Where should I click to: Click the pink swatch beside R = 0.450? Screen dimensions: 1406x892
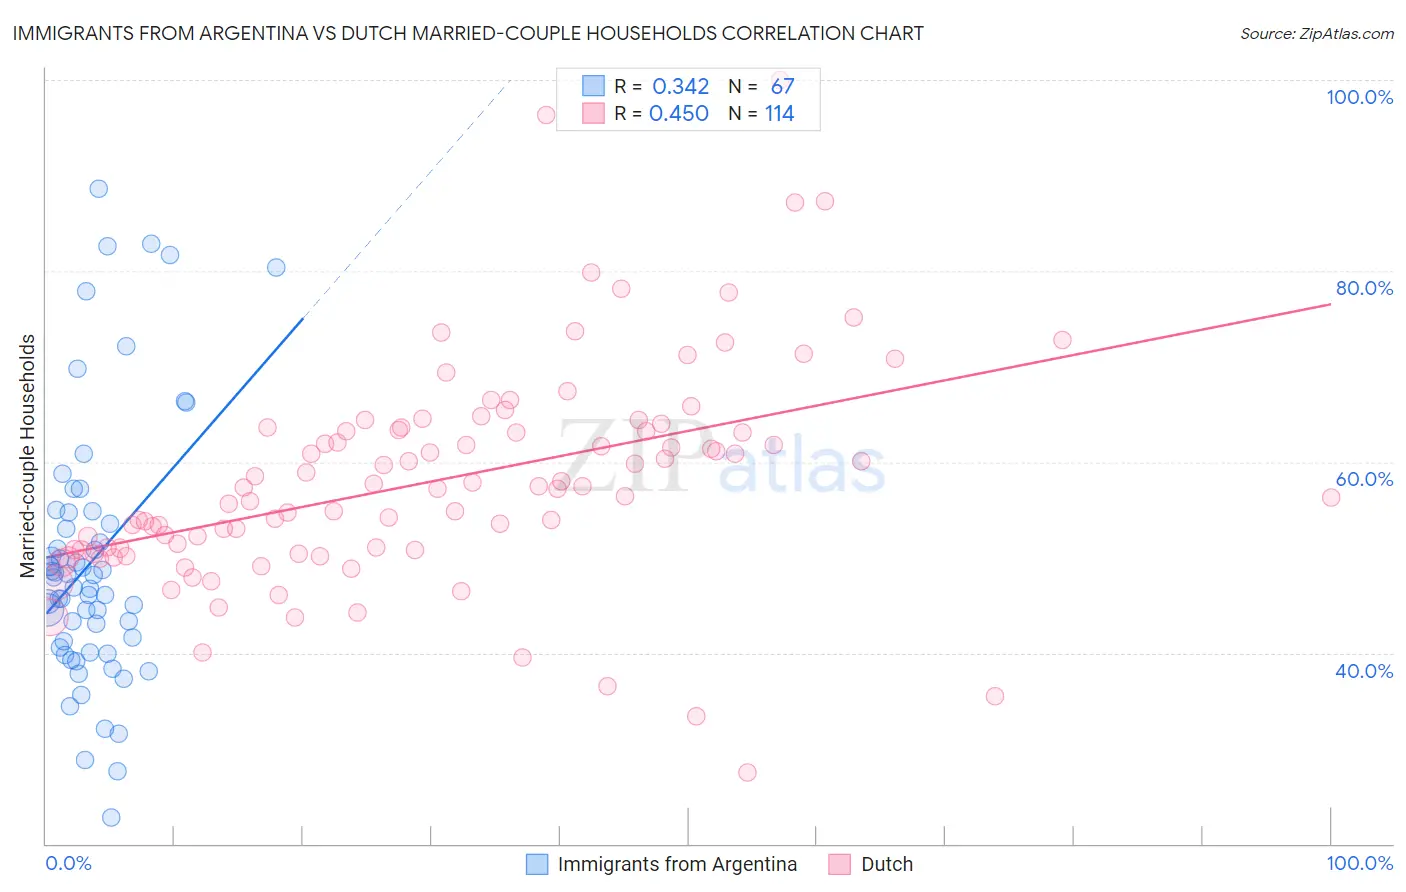pyautogui.click(x=594, y=113)
